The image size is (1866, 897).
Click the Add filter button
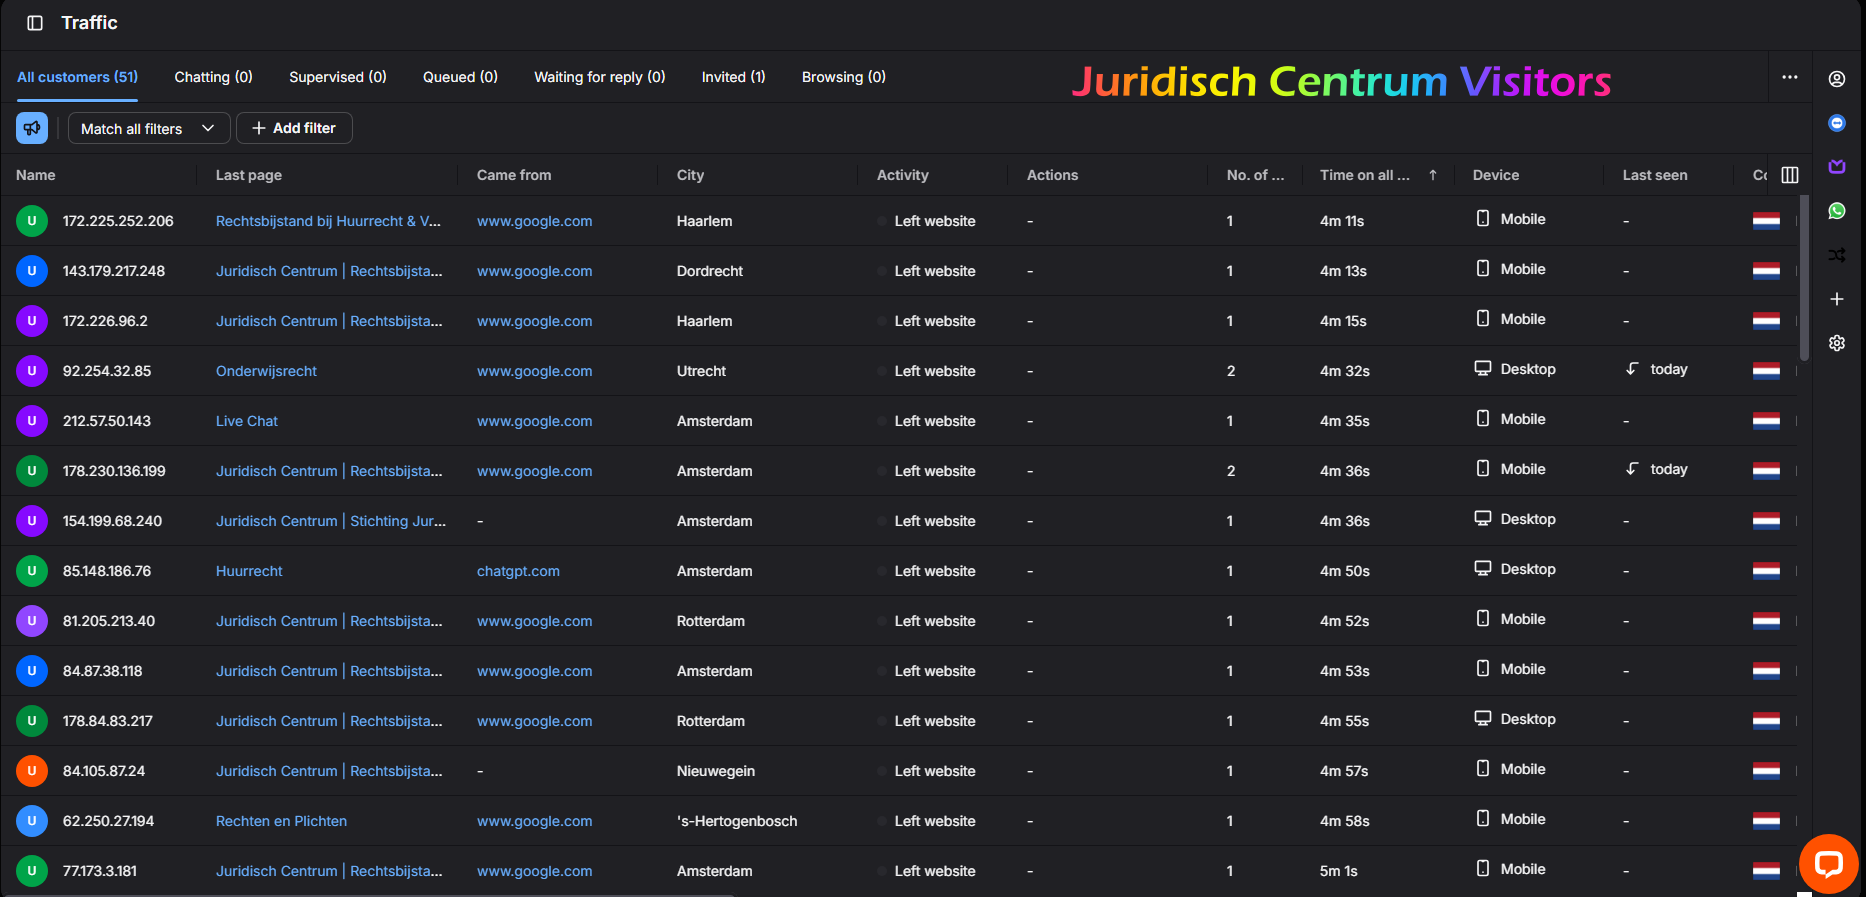(294, 128)
